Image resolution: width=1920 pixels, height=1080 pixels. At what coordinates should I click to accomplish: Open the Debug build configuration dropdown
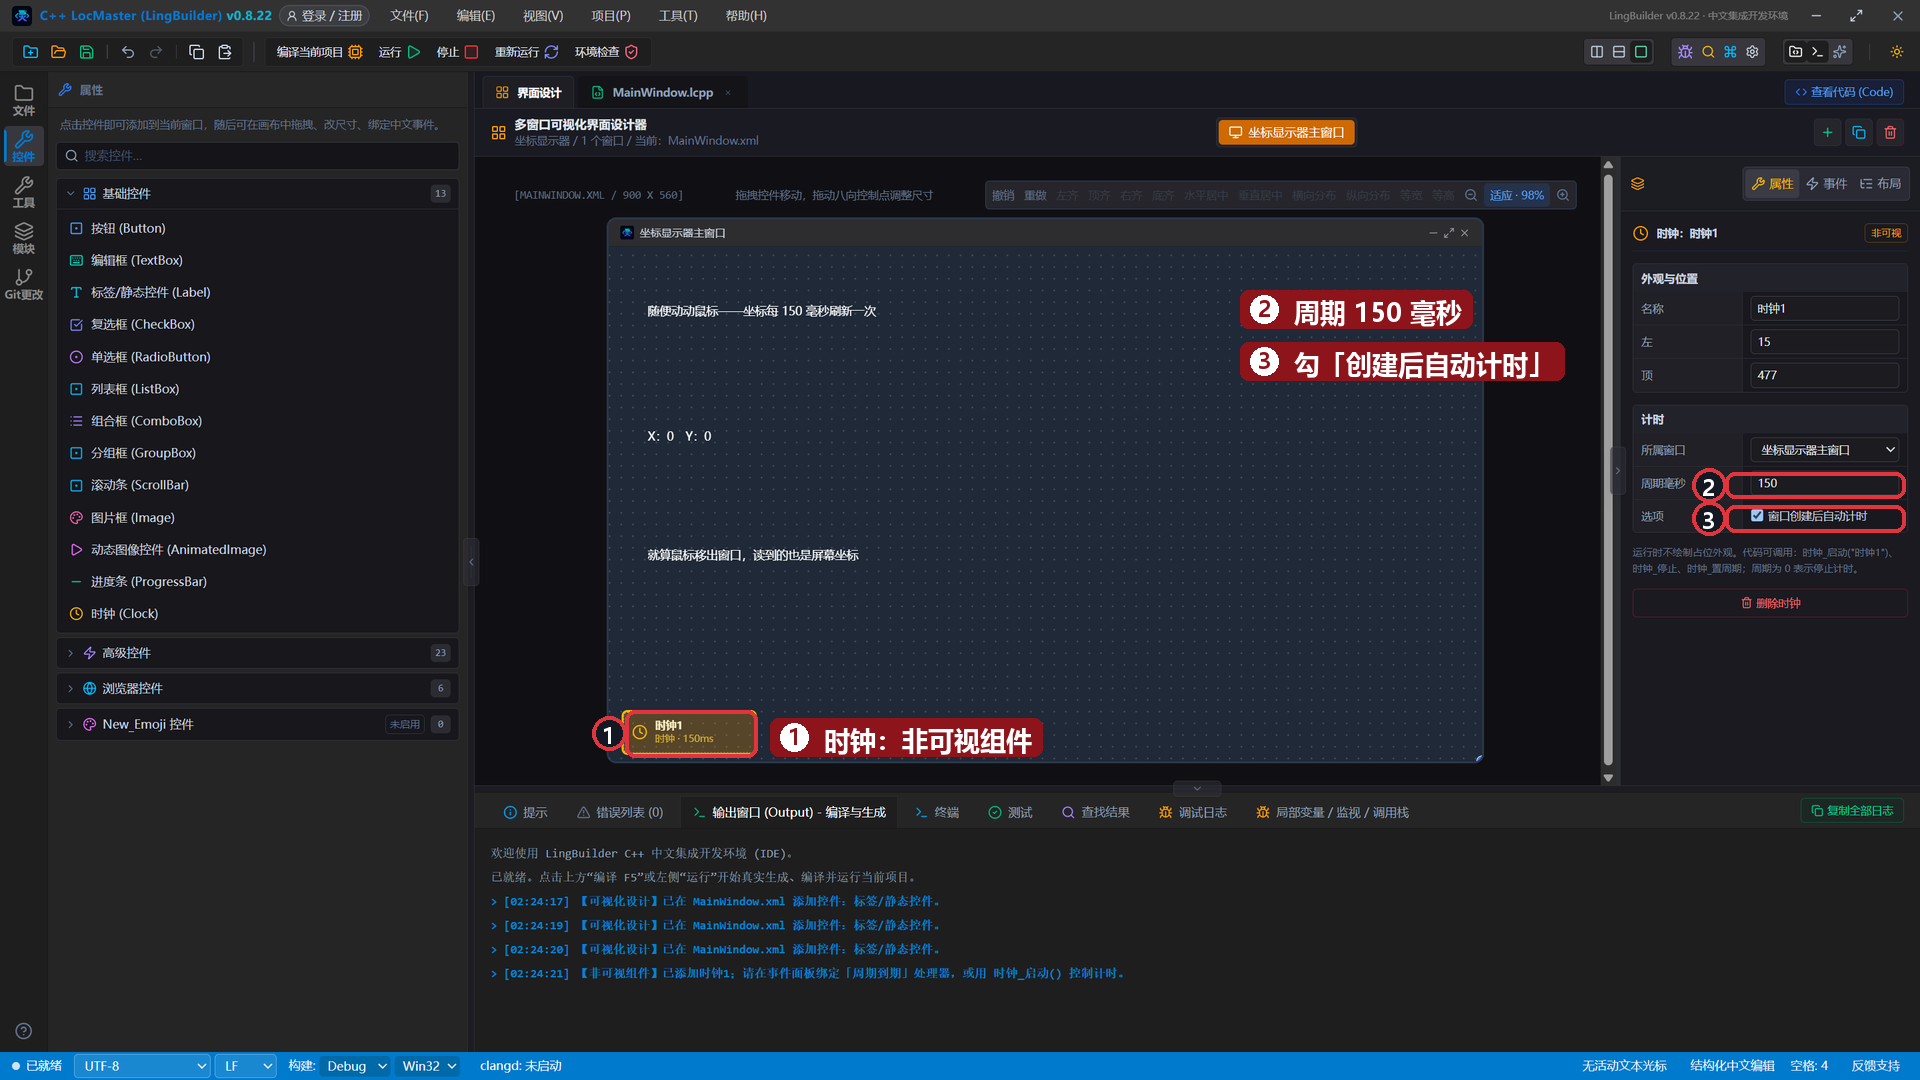pyautogui.click(x=356, y=1066)
